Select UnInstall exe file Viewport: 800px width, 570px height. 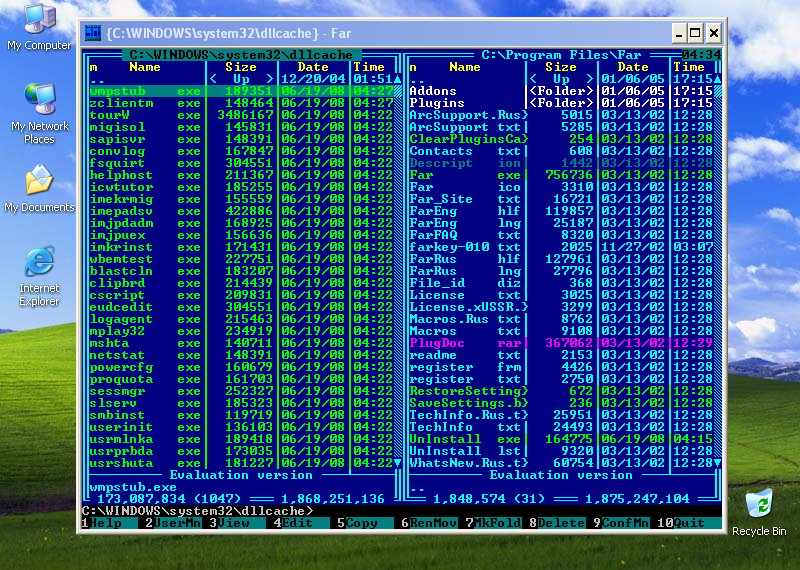[561, 439]
